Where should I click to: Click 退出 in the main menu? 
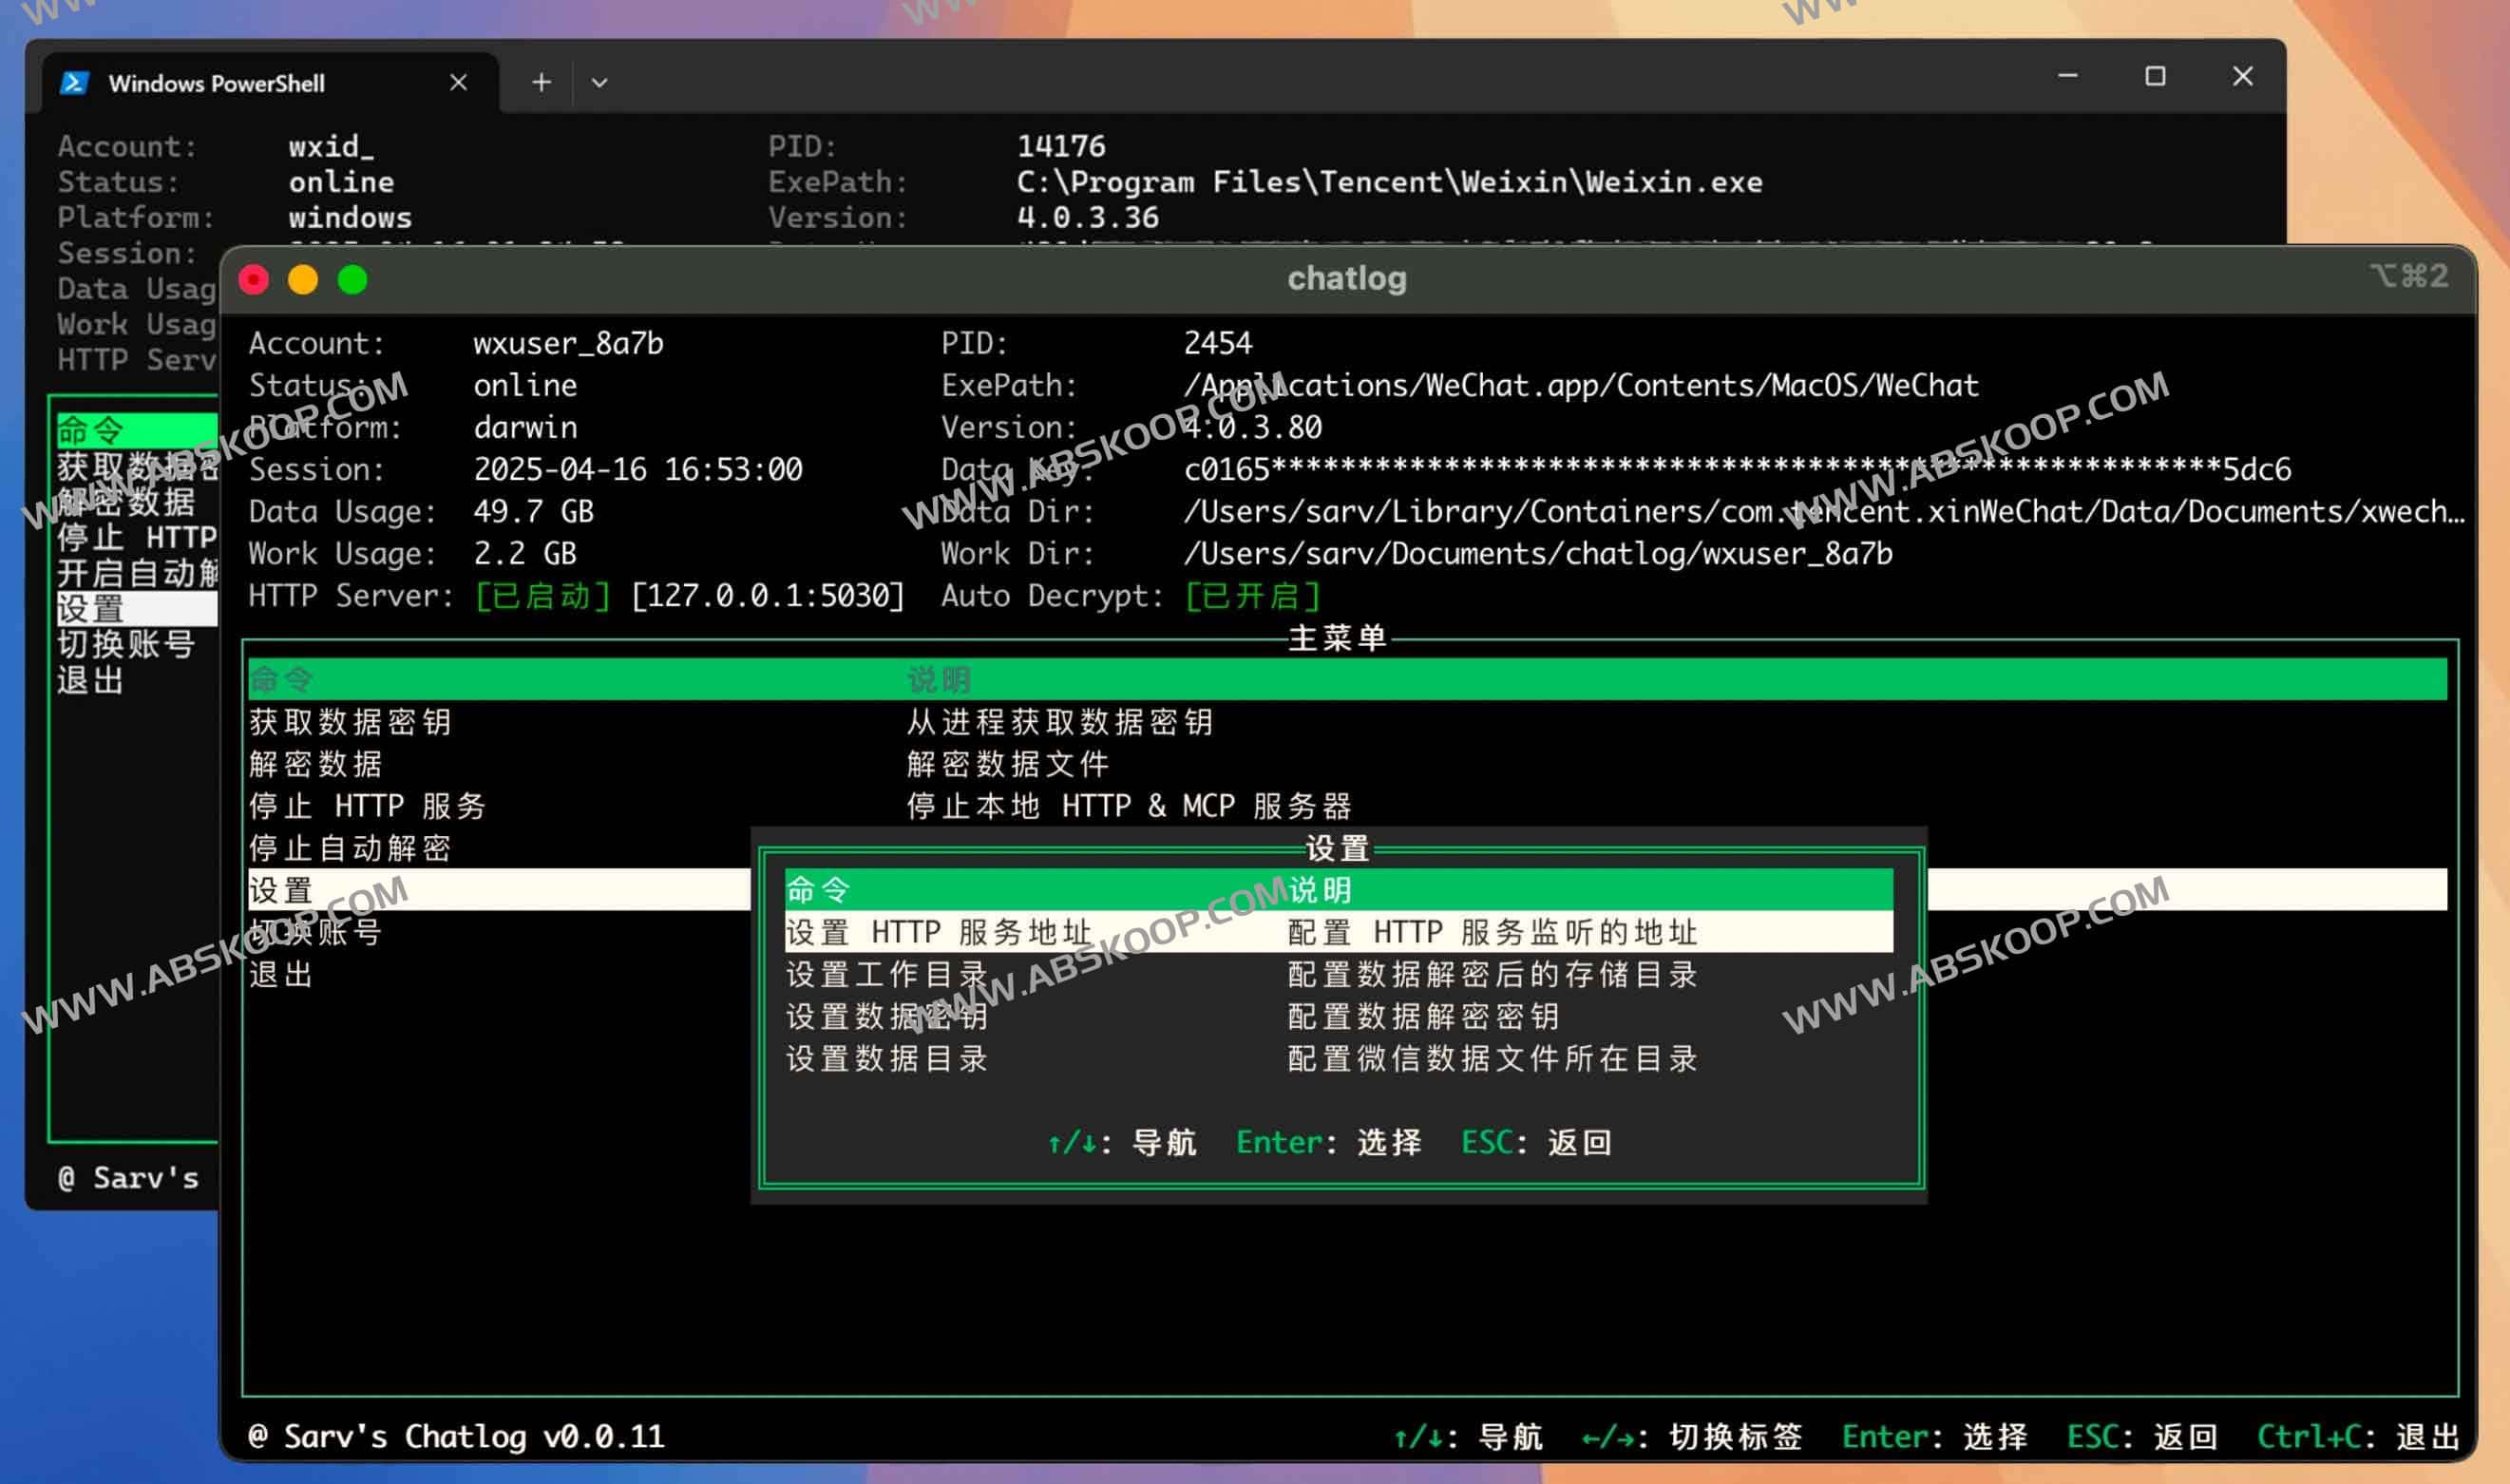tap(281, 974)
